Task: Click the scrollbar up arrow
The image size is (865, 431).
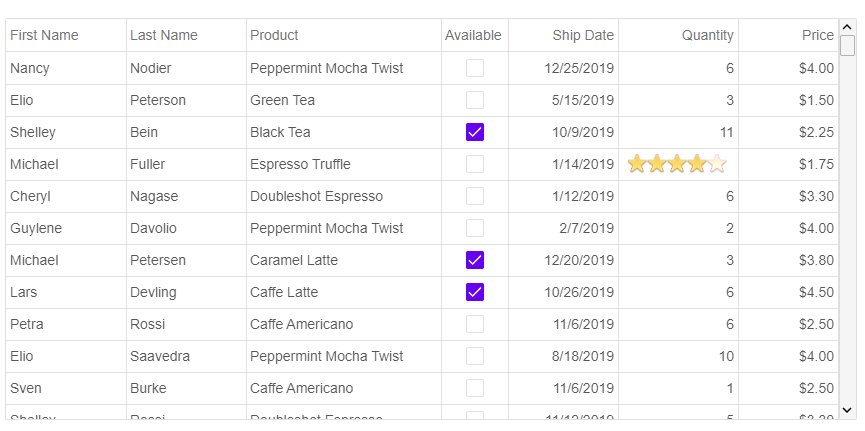Action: pos(847,27)
